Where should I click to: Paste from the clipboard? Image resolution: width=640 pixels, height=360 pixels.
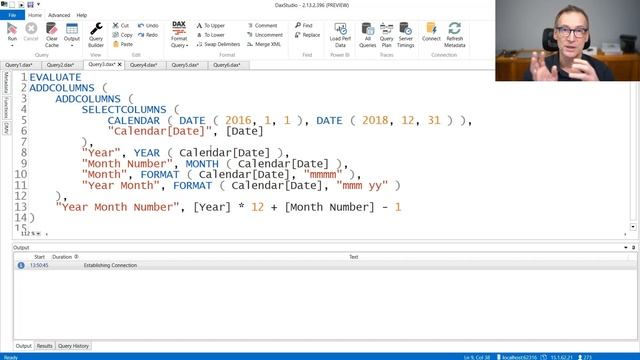point(123,44)
